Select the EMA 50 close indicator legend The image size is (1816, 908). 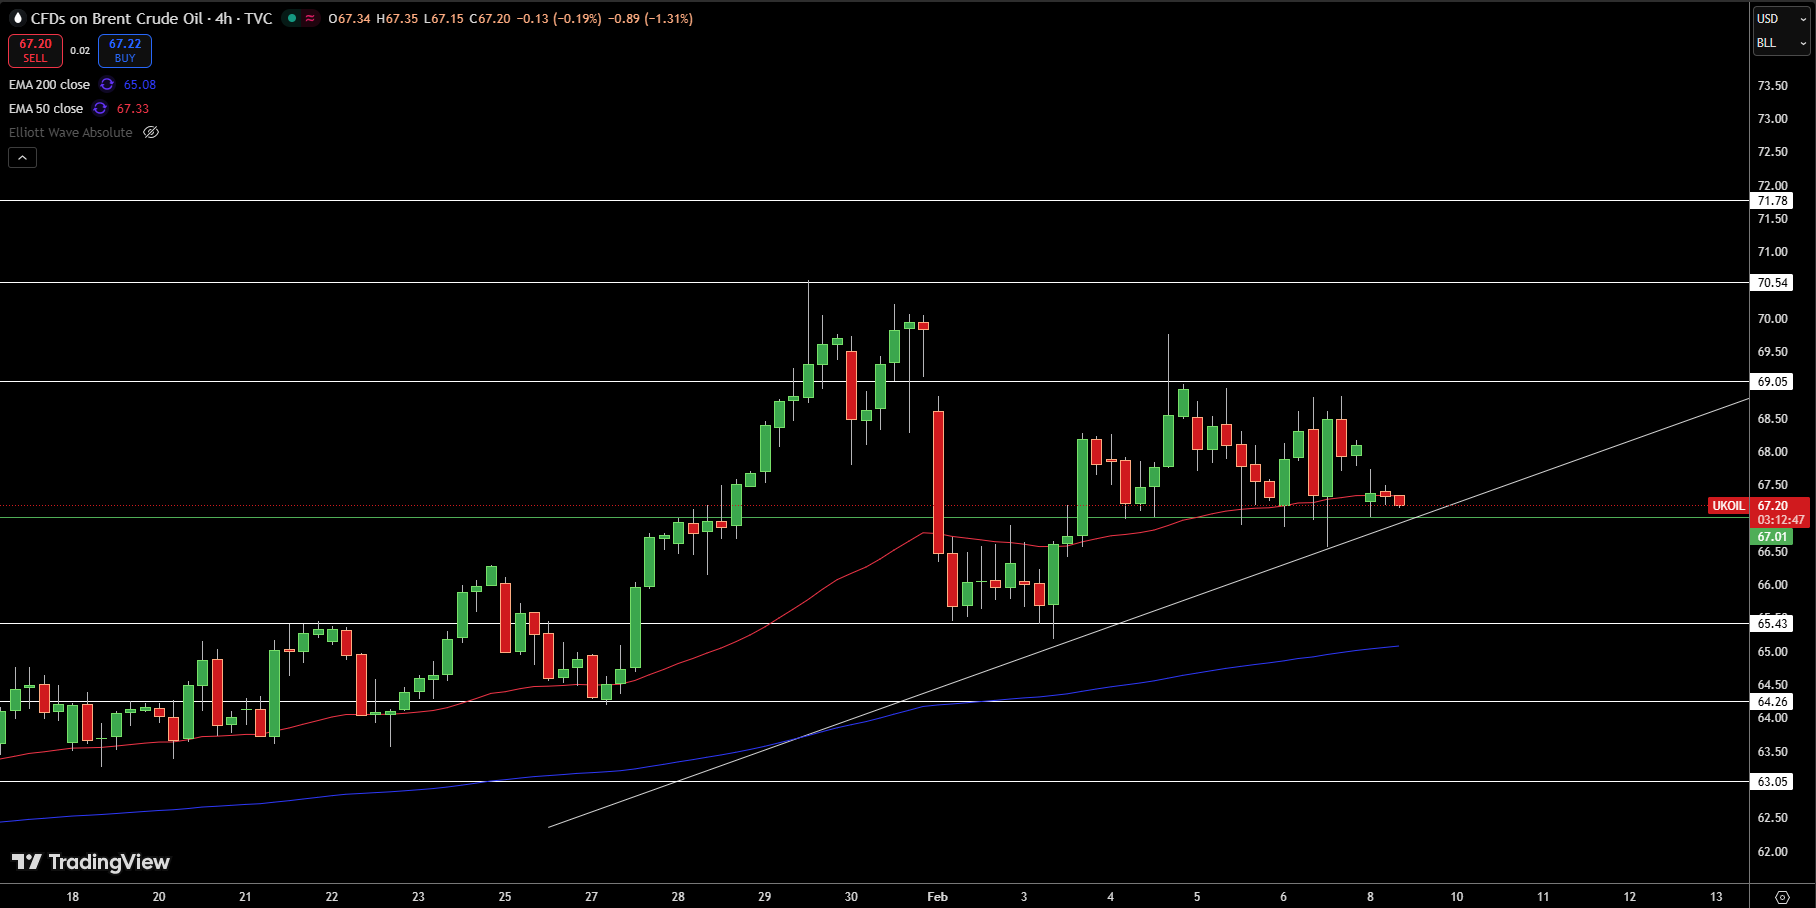(x=46, y=109)
